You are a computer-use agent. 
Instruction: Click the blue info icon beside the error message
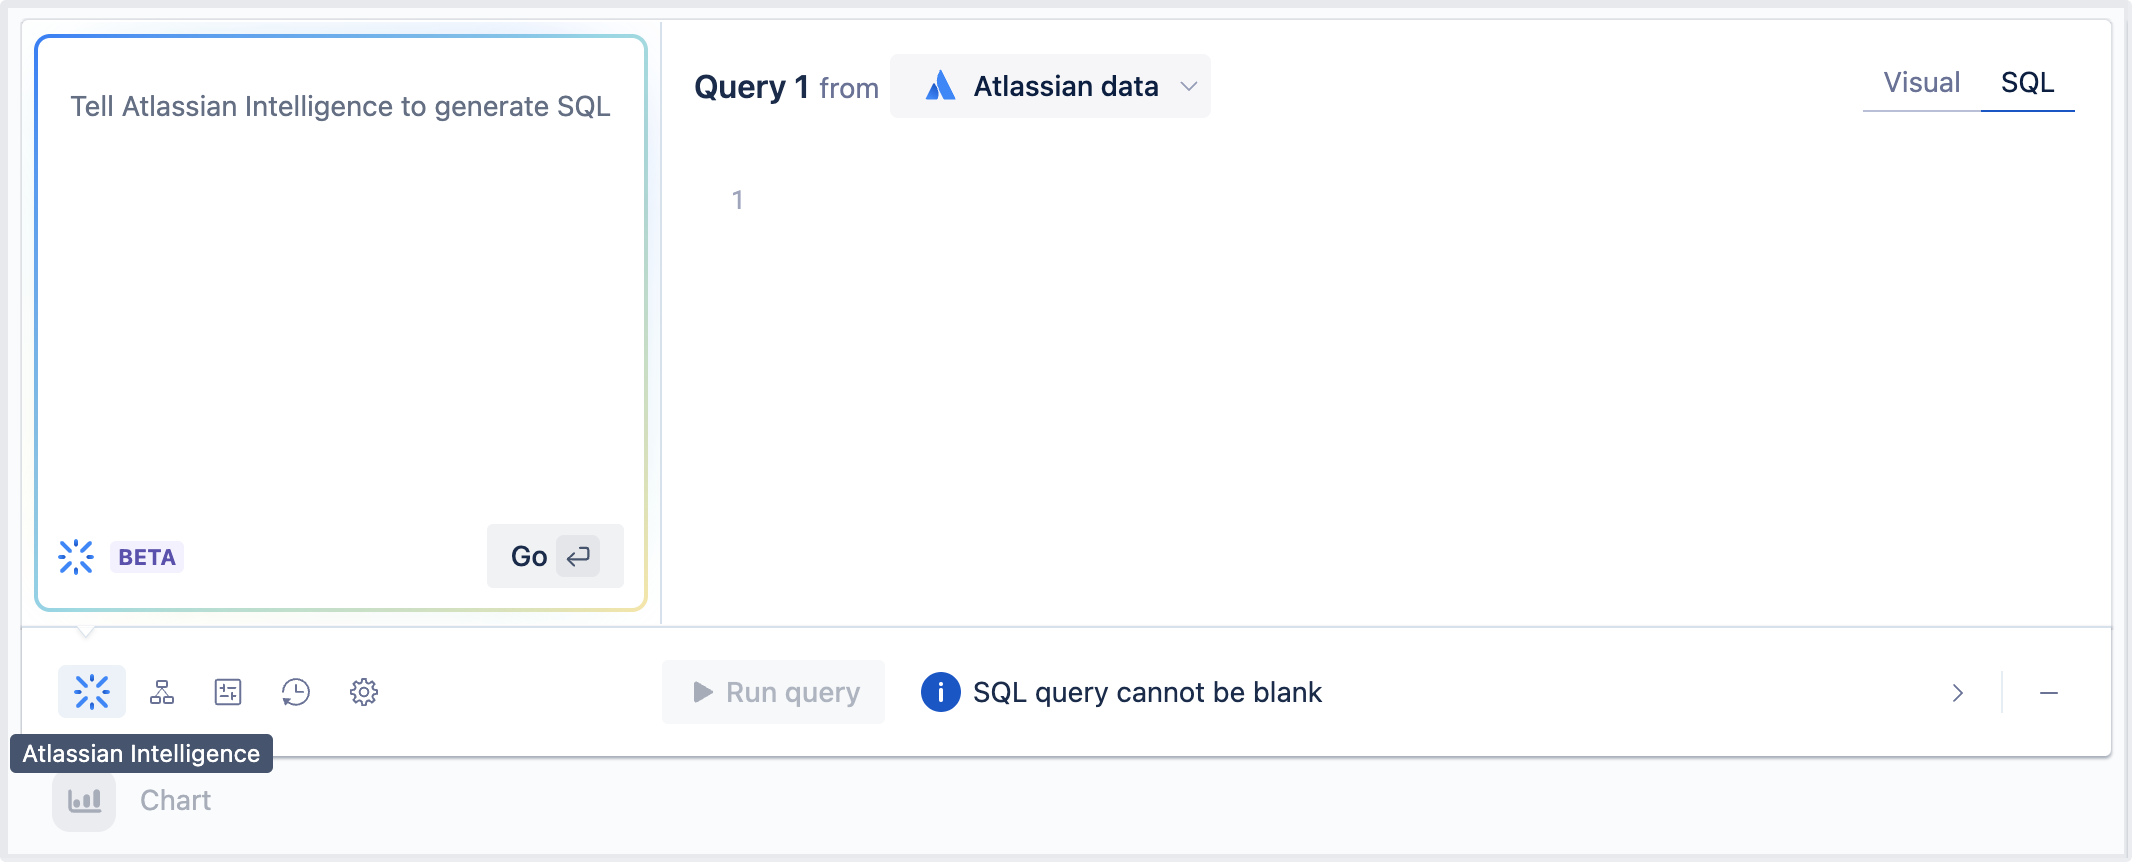pyautogui.click(x=940, y=692)
